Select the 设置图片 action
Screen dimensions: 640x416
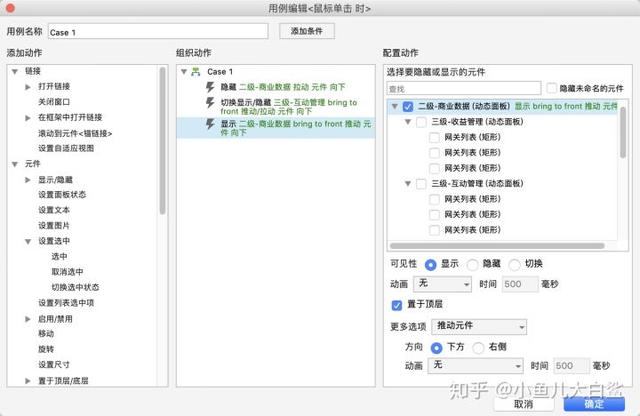coord(54,226)
